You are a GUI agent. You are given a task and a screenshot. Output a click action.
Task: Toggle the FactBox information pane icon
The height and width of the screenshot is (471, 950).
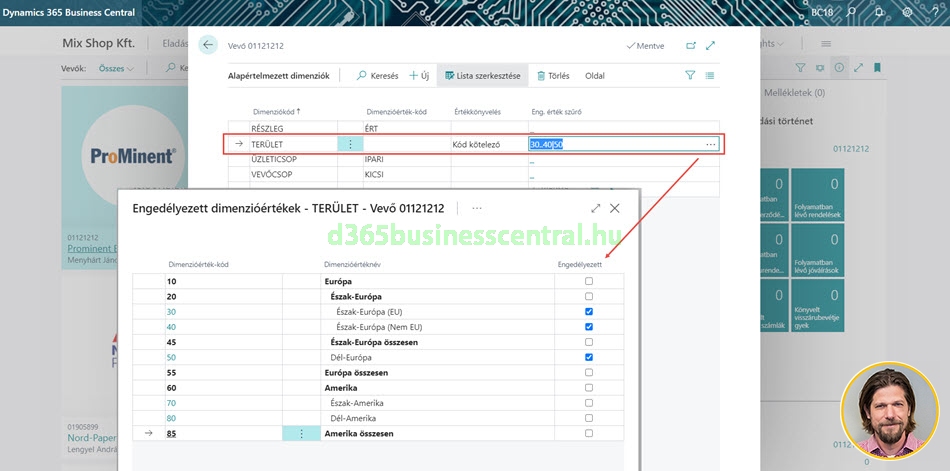pos(839,68)
